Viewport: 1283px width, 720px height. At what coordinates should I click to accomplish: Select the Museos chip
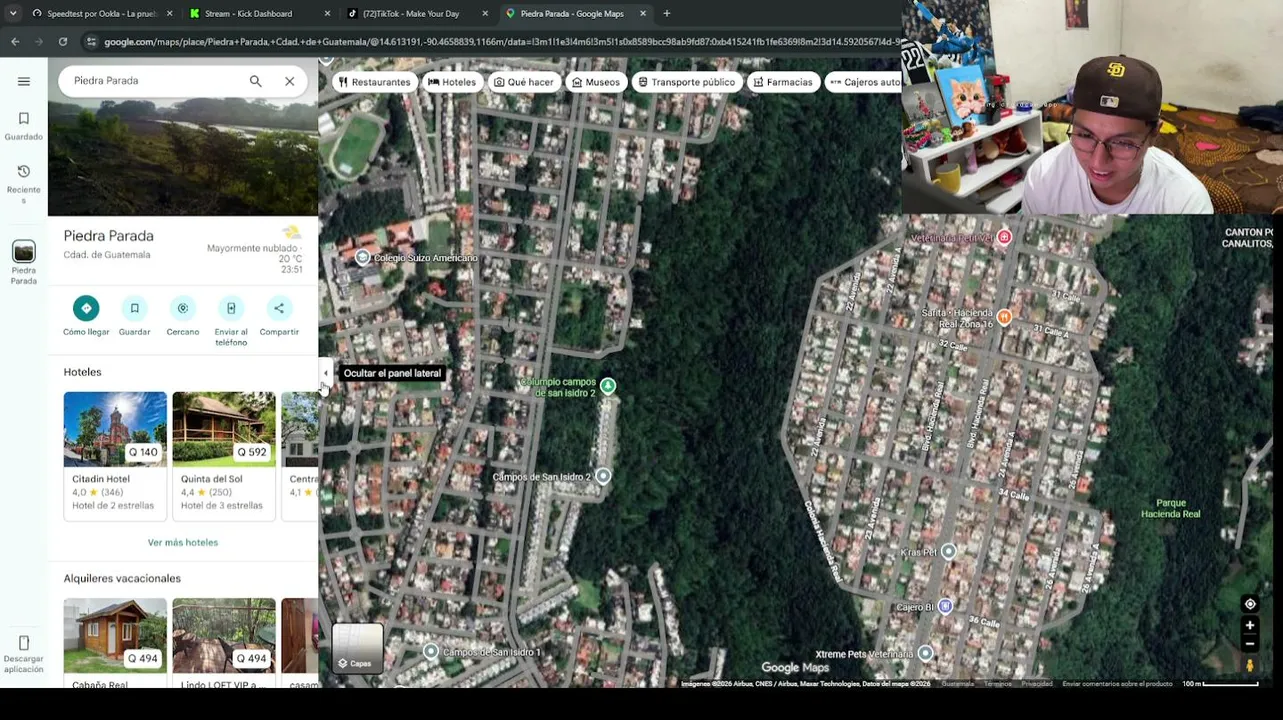tap(596, 82)
